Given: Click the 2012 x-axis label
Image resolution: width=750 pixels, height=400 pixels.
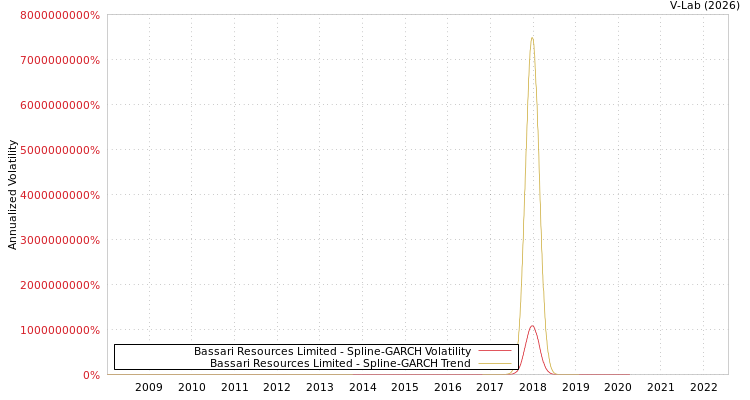Looking at the screenshot, I should pos(277,387).
